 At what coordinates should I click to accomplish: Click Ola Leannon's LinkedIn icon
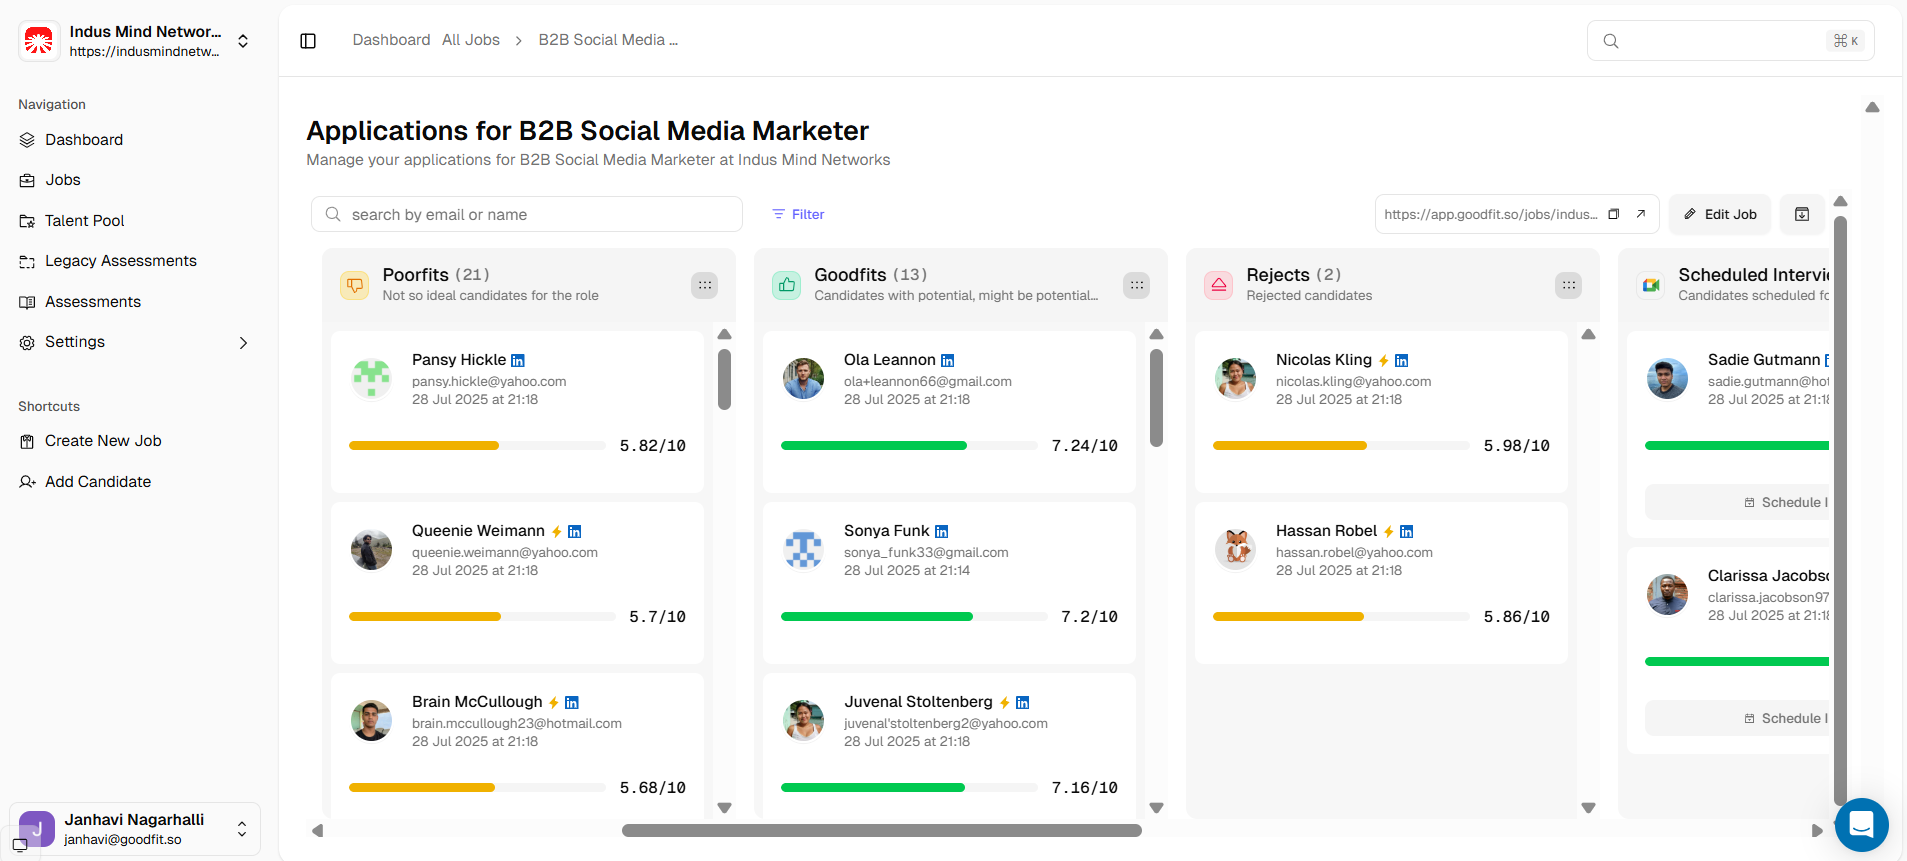[x=948, y=360]
